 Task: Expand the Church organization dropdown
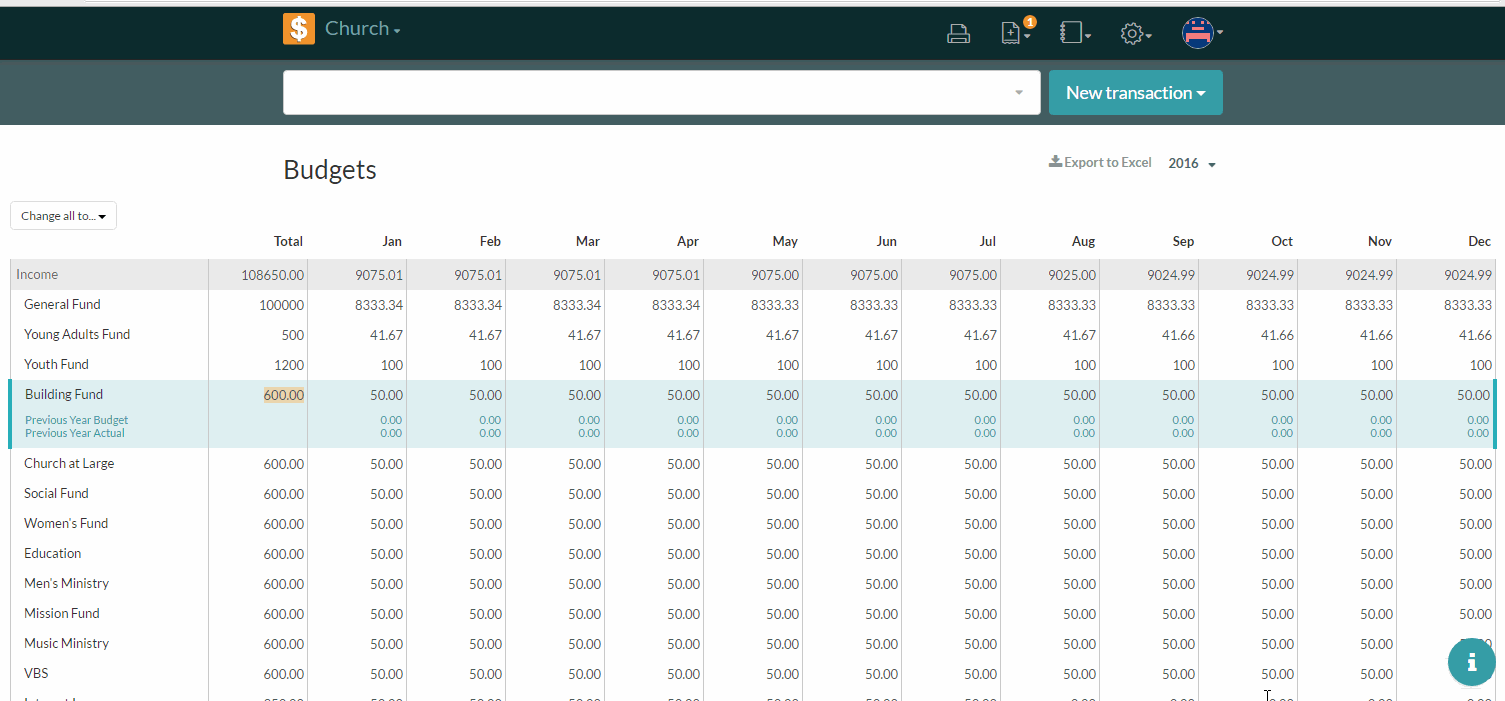click(362, 29)
